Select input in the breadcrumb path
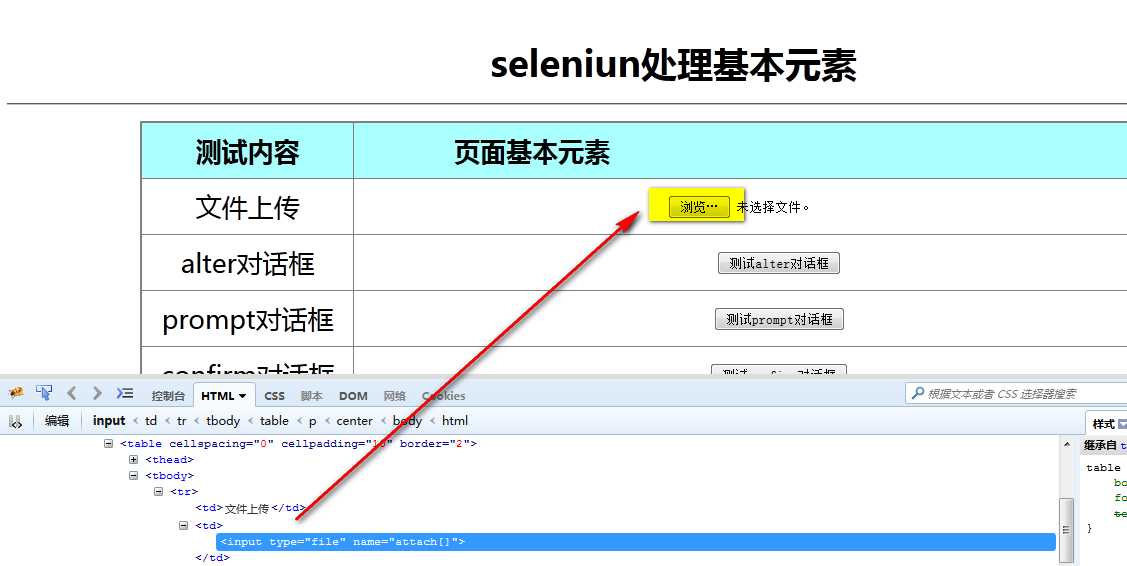Image resolution: width=1127 pixels, height=566 pixels. pos(109,421)
